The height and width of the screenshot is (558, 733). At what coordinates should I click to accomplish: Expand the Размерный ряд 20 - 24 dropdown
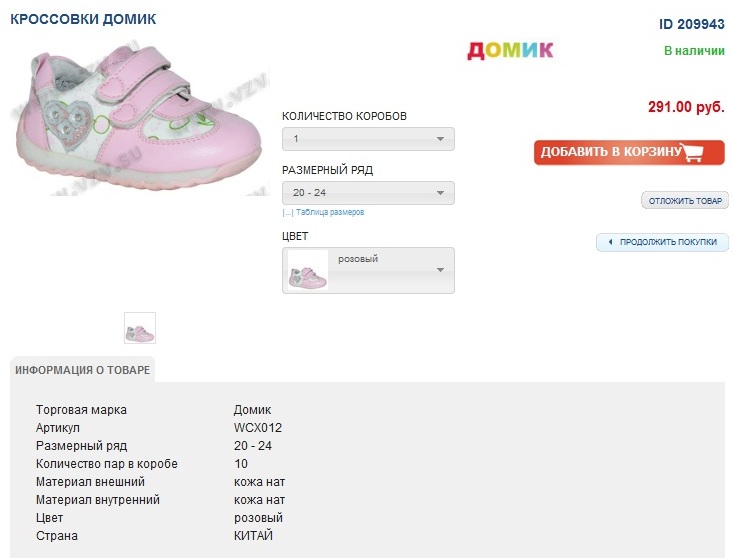(x=368, y=193)
